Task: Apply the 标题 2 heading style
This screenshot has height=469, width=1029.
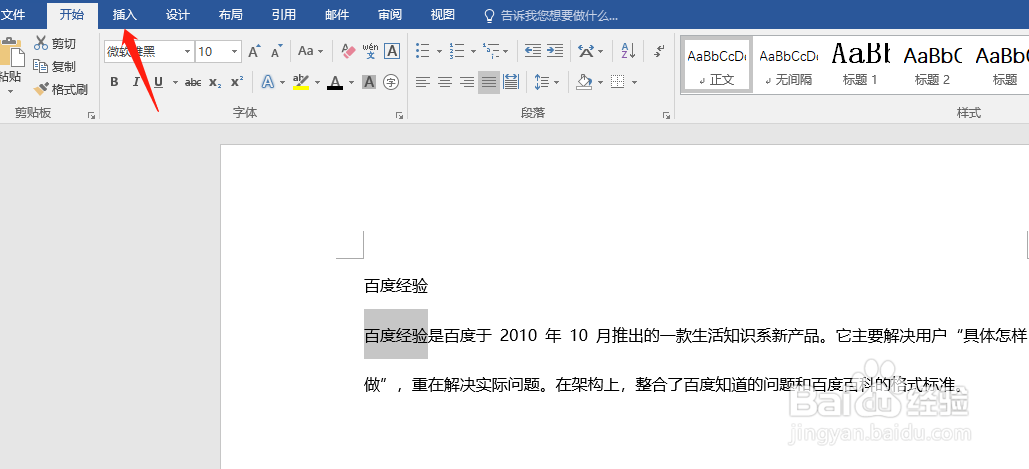Action: click(x=933, y=64)
